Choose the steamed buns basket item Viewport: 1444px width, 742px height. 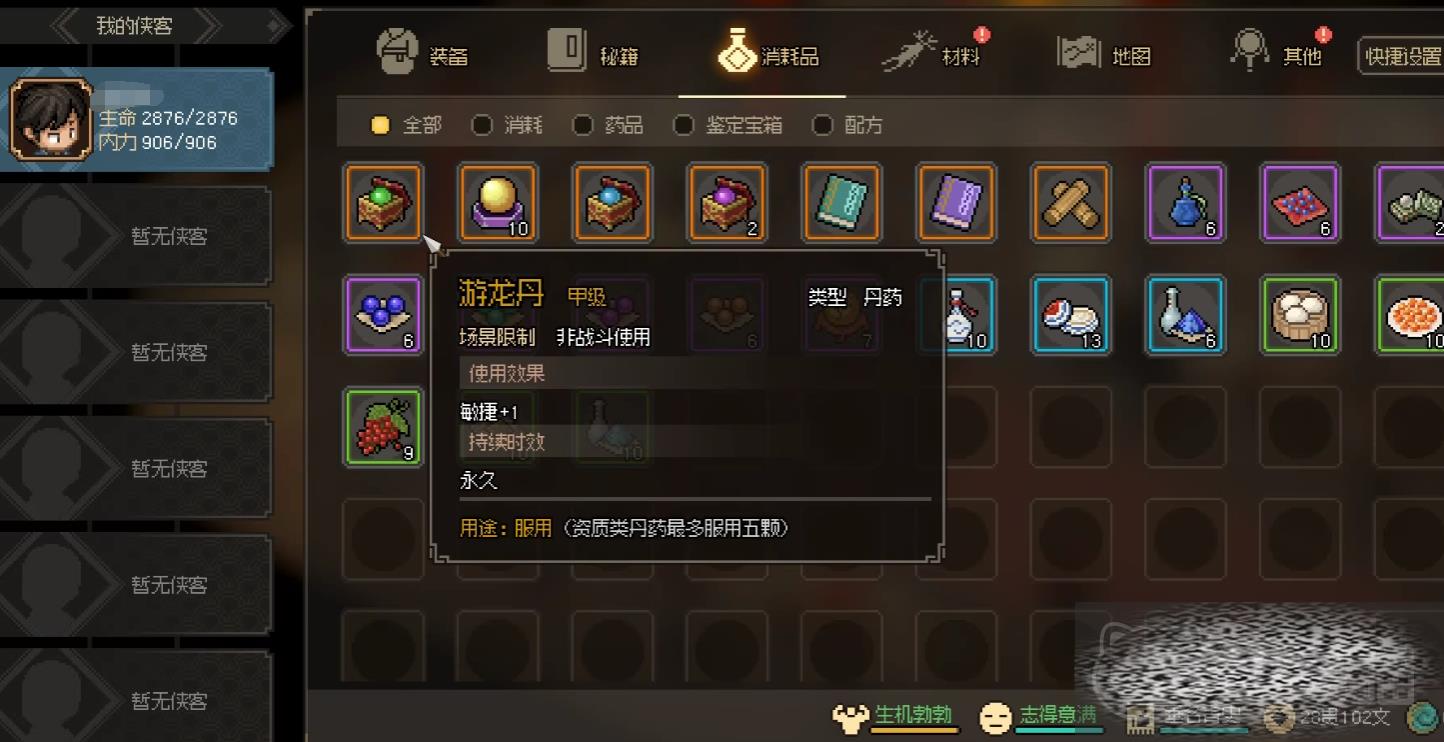coord(1300,315)
